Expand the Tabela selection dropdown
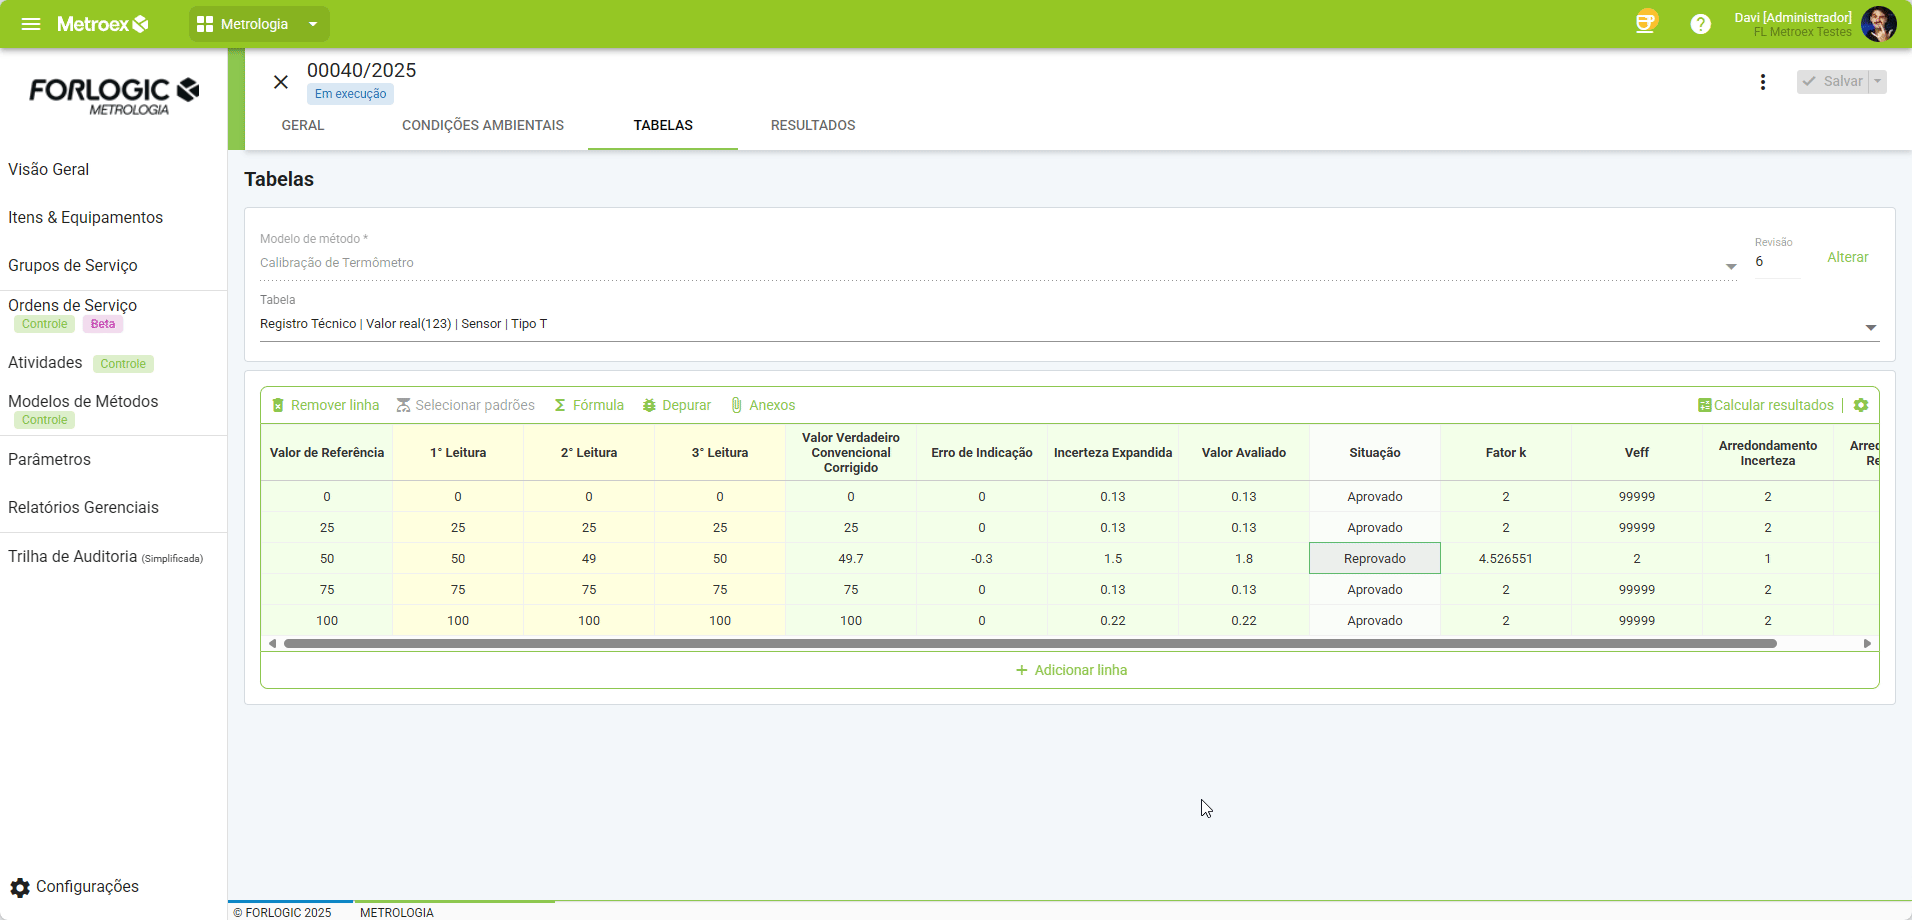The width and height of the screenshot is (1912, 920). [x=1870, y=327]
